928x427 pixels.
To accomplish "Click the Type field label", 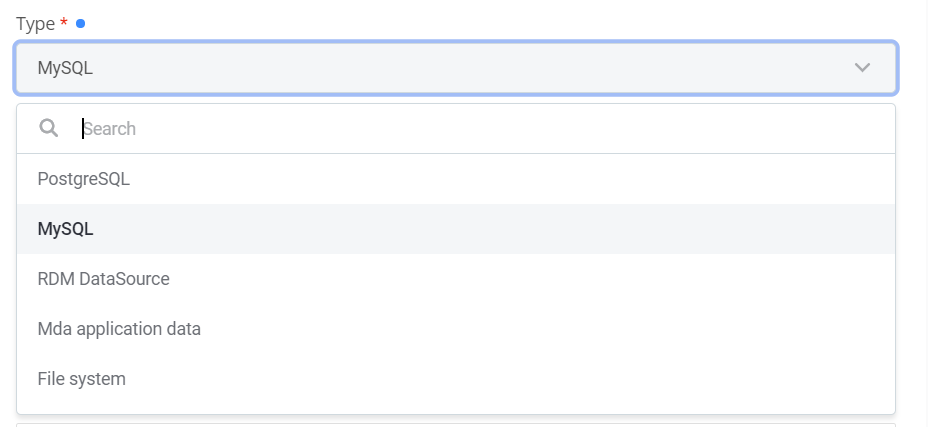I will pyautogui.click(x=35, y=23).
